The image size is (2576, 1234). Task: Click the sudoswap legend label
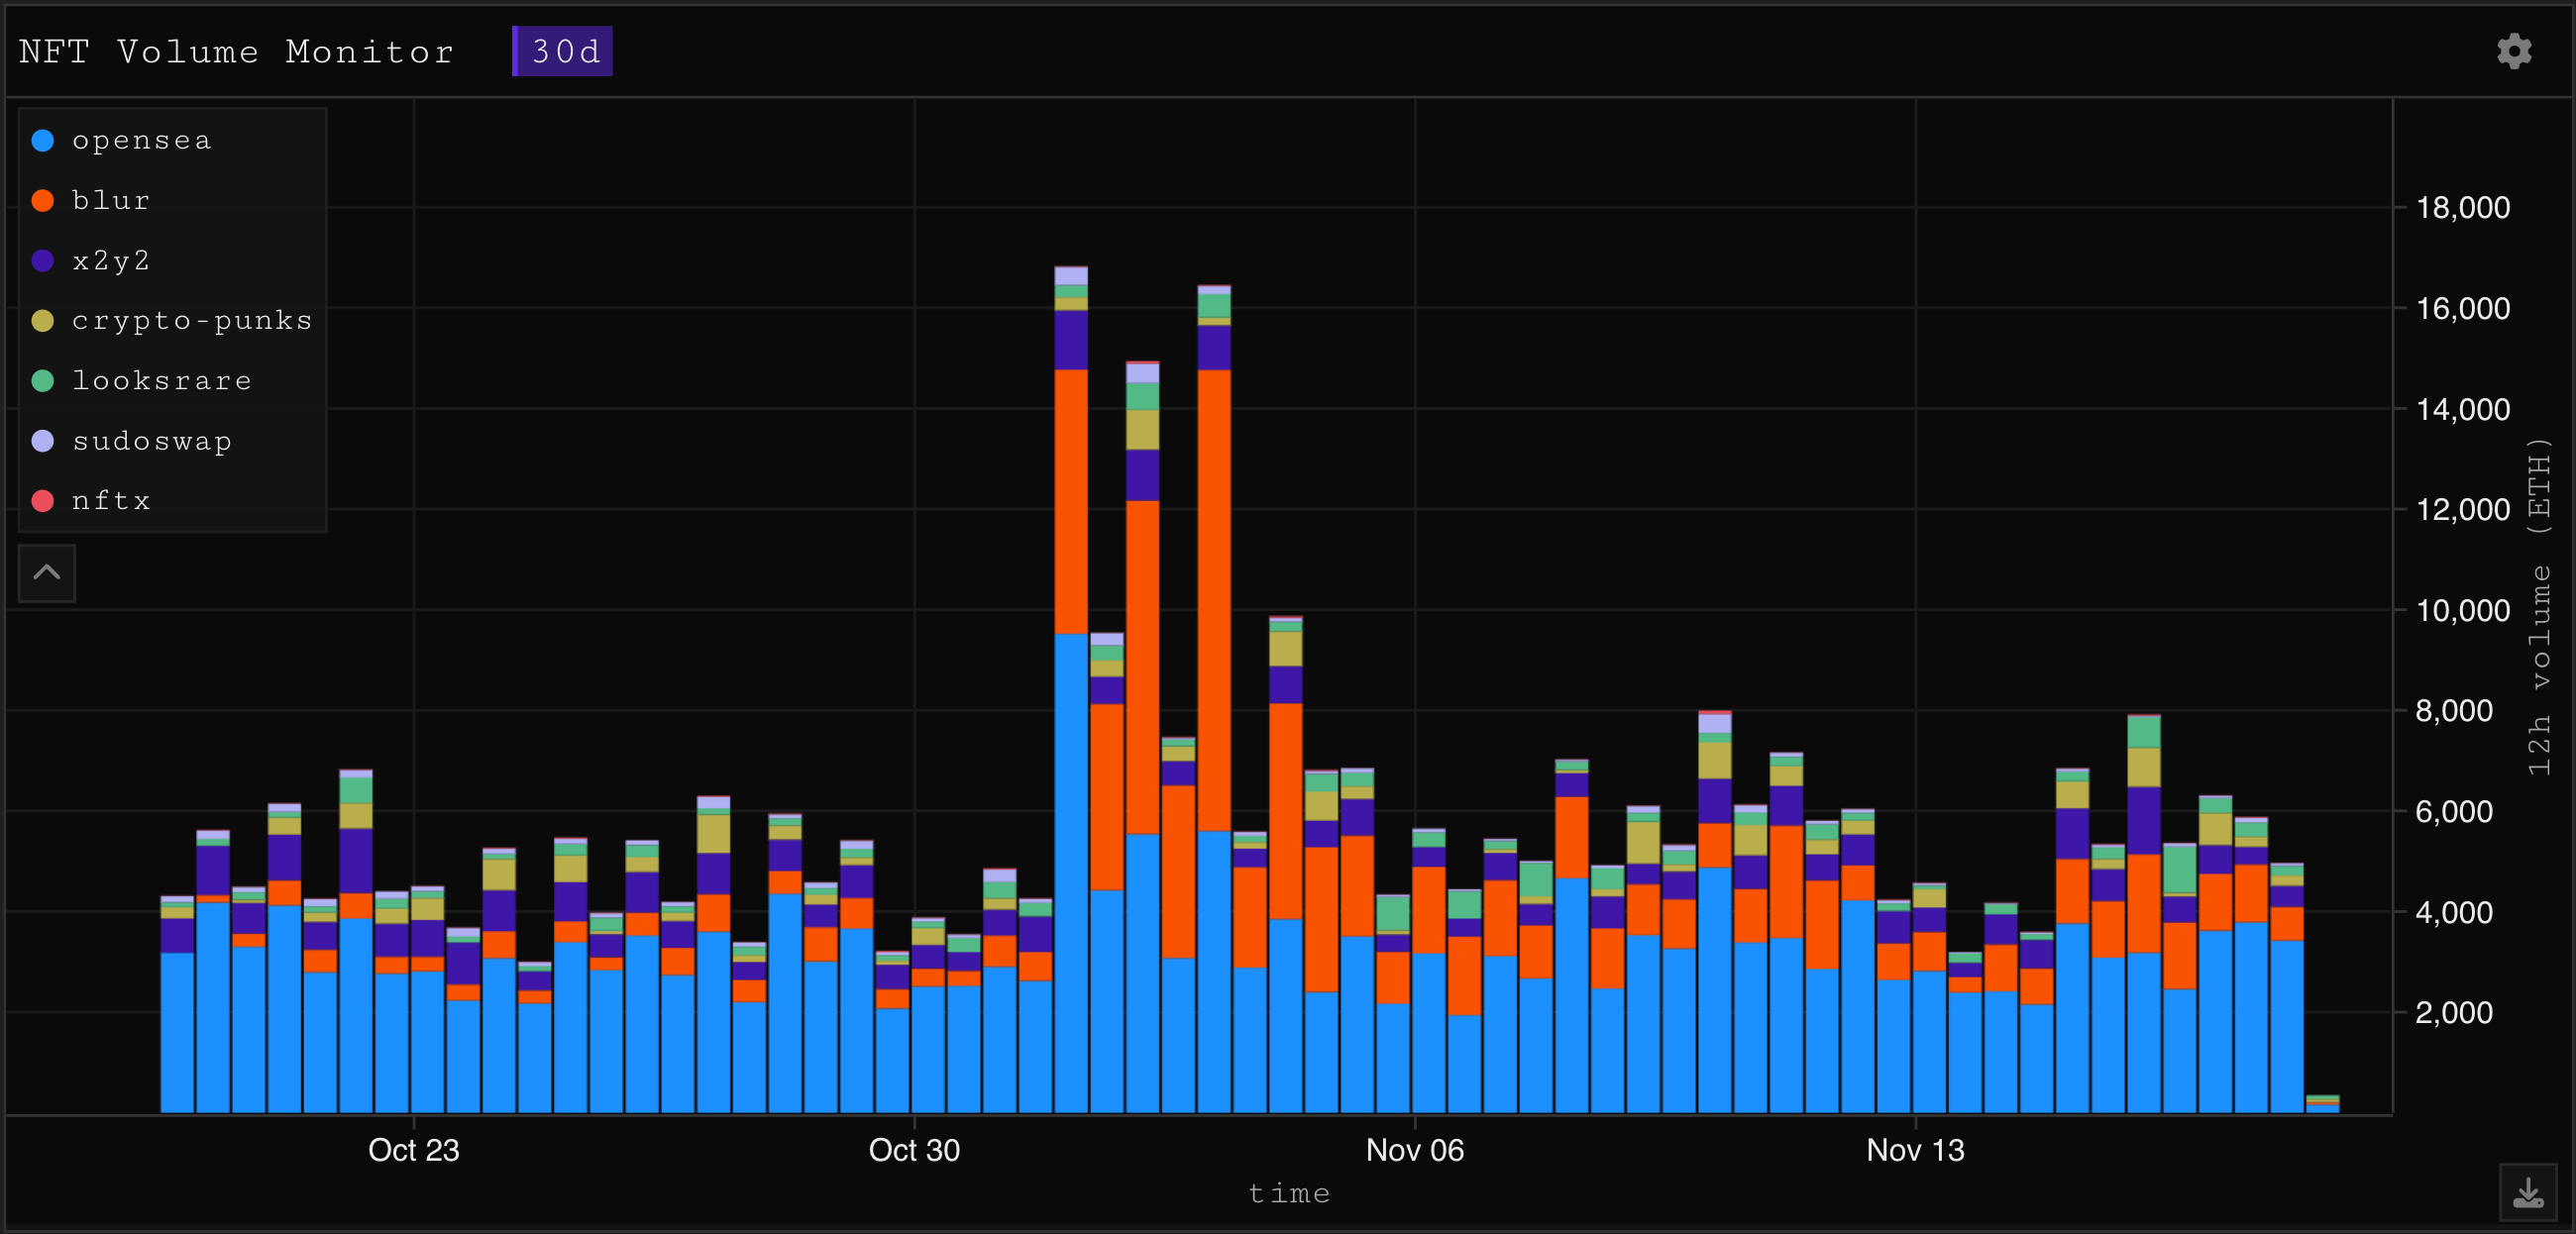pos(152,440)
